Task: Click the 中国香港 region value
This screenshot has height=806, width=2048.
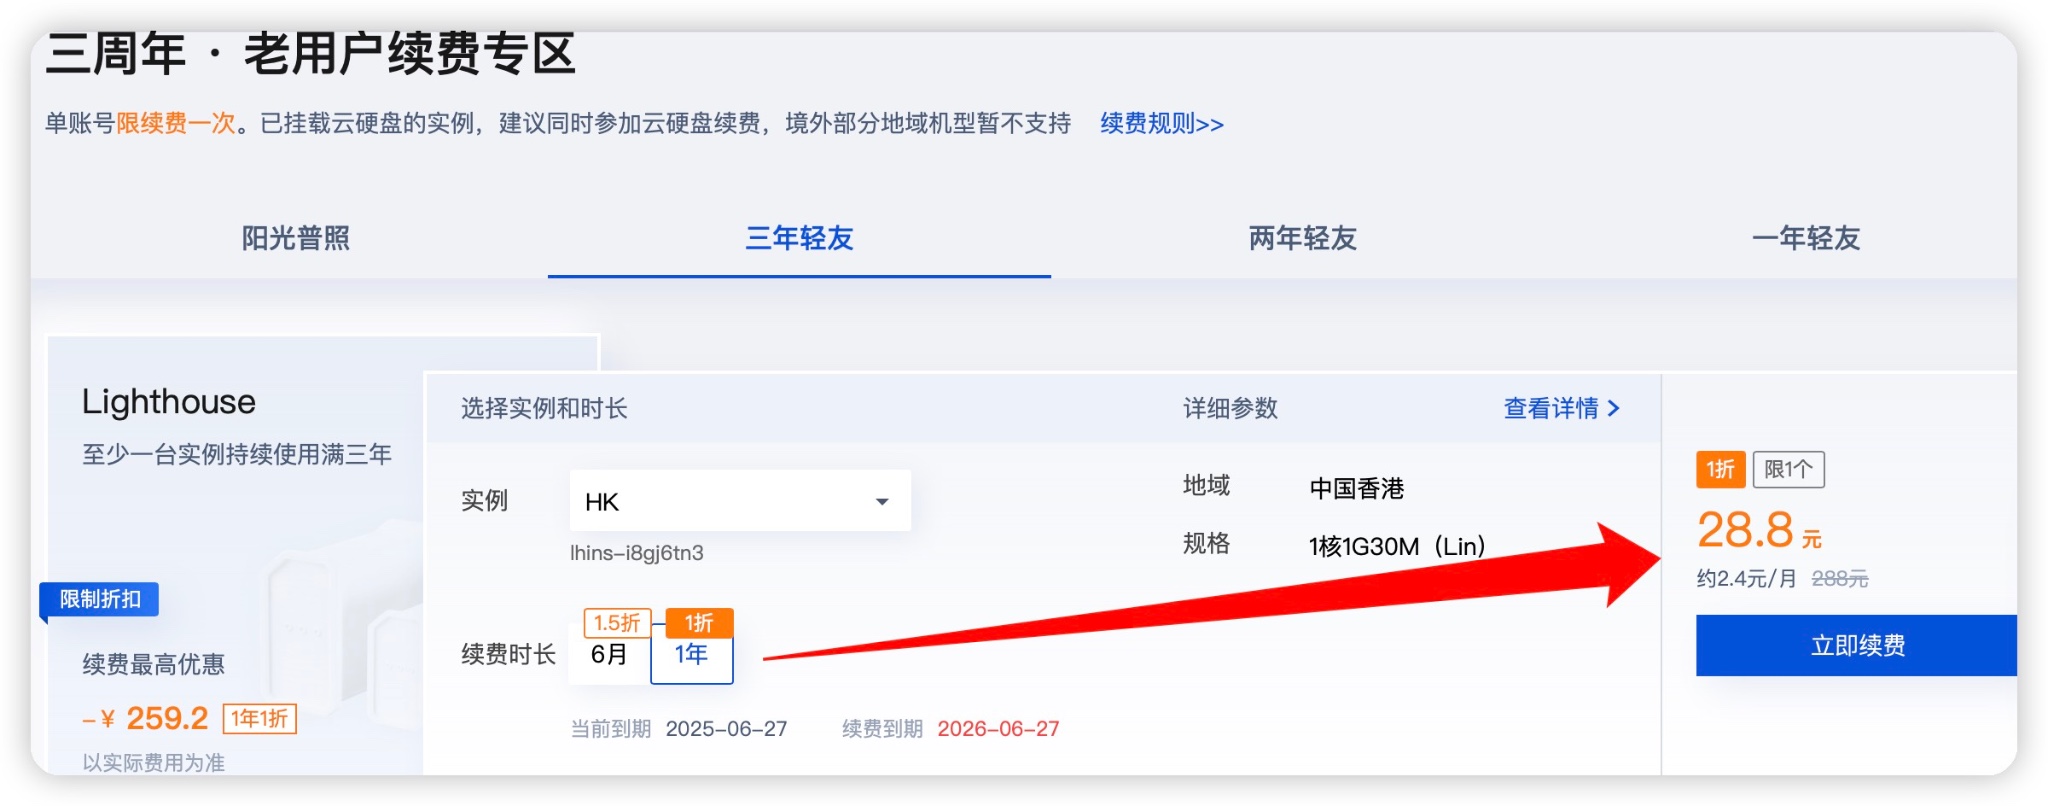Action: tap(1357, 488)
